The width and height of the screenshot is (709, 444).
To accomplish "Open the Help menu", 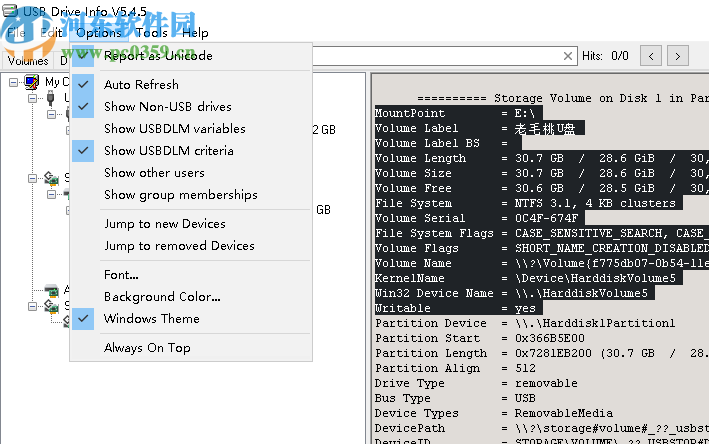I will pos(195,33).
